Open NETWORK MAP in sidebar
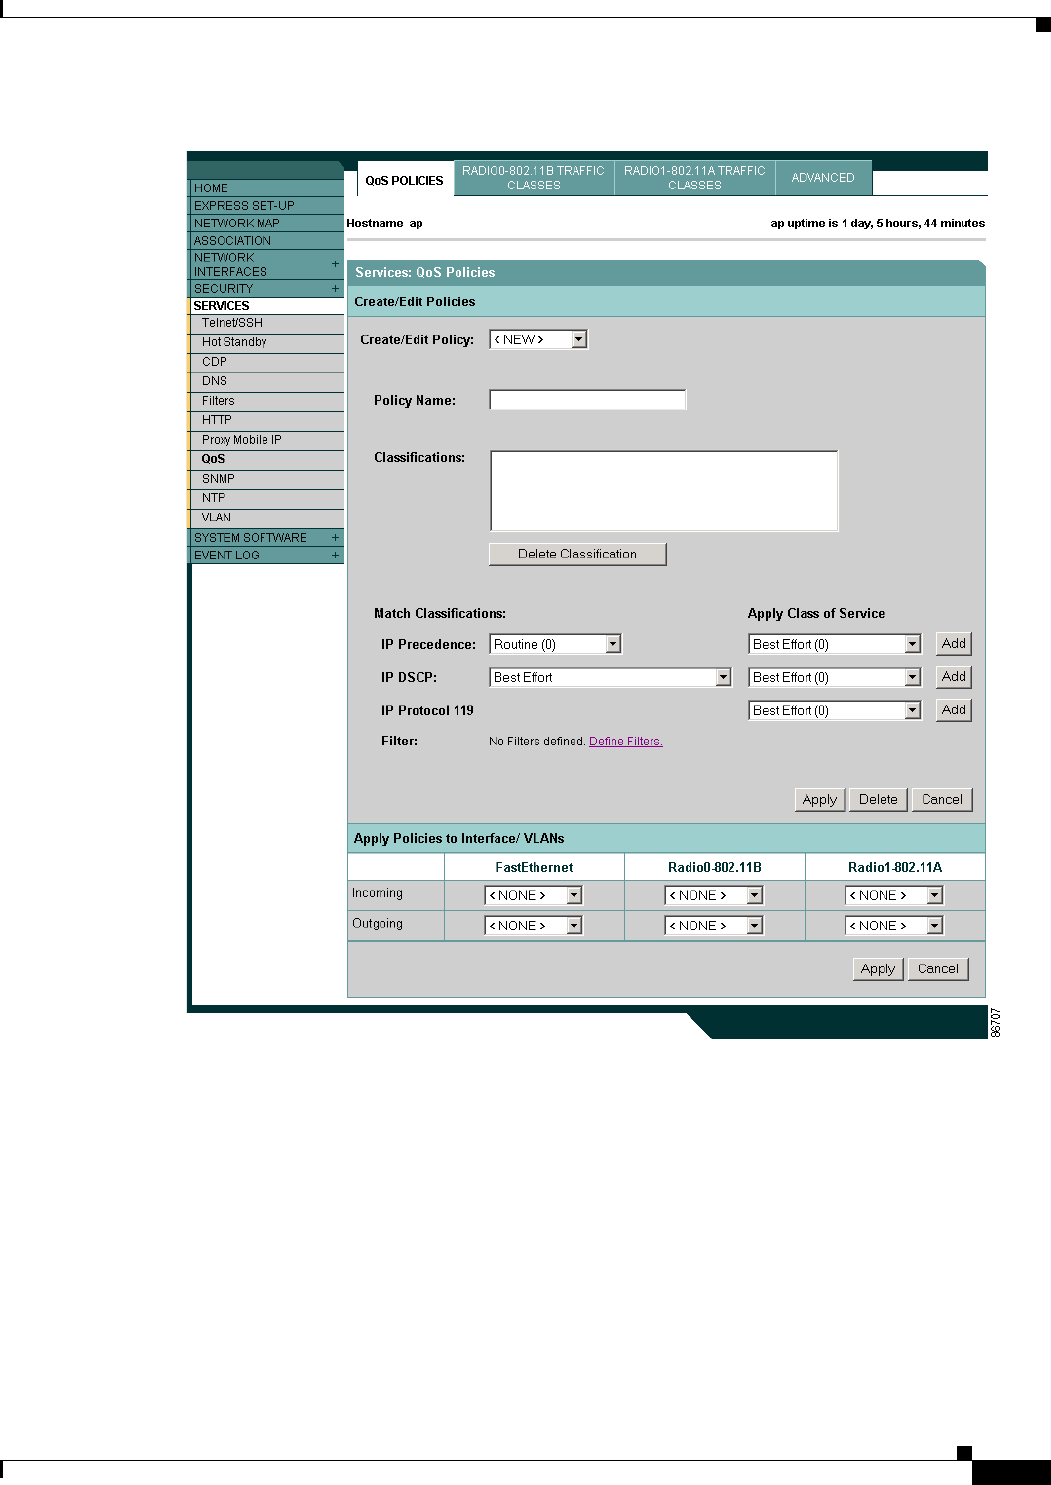 [266, 223]
